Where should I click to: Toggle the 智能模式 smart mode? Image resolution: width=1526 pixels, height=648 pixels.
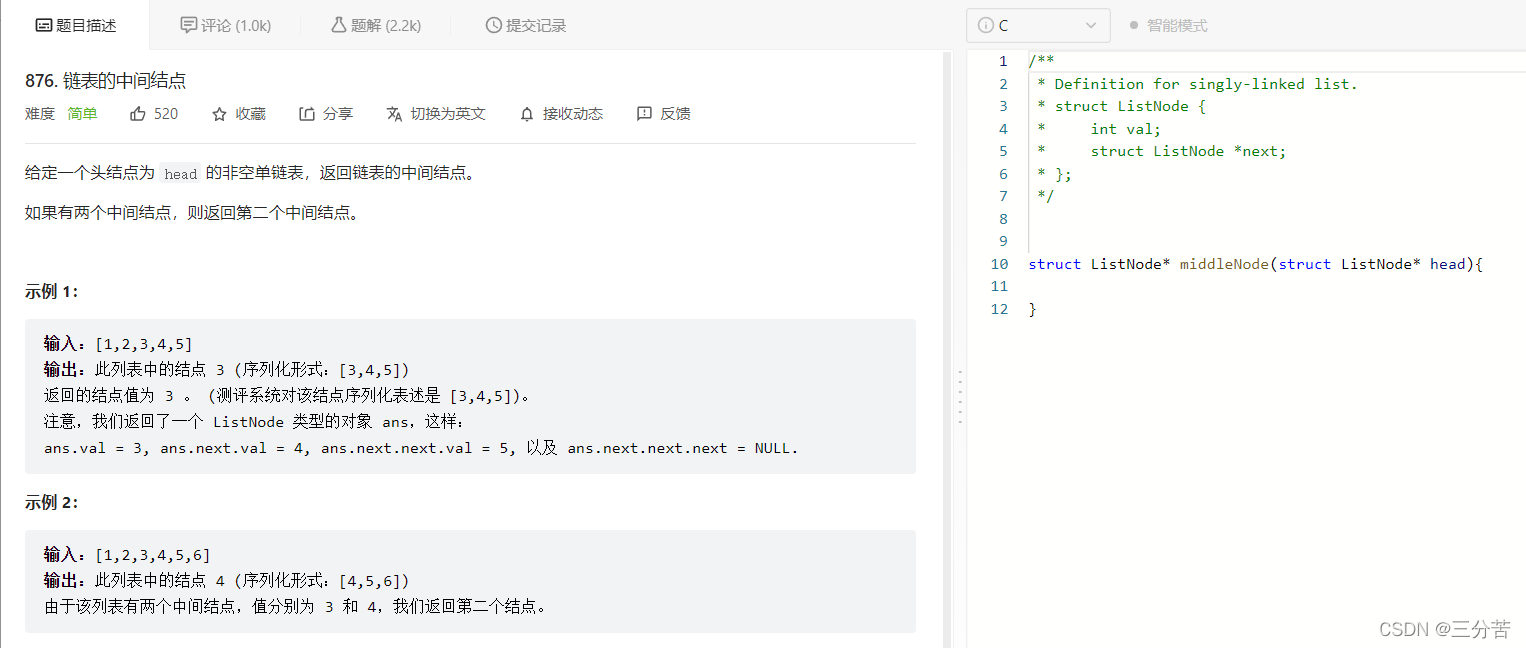(x=1168, y=26)
